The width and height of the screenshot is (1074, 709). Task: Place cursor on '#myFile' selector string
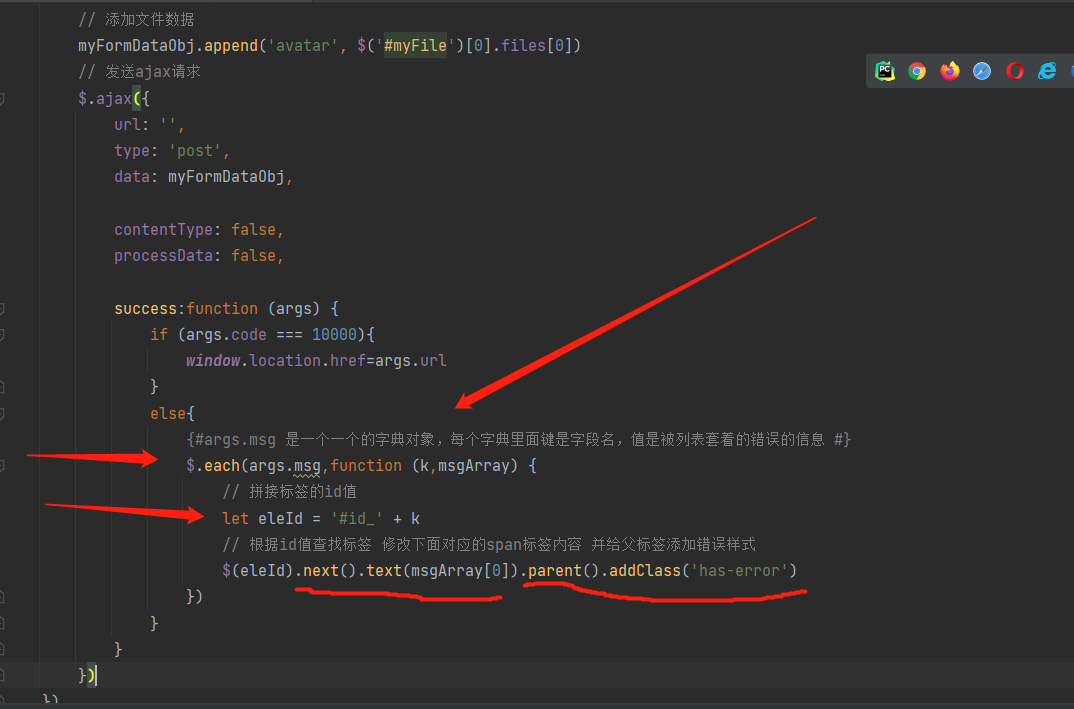tap(415, 46)
